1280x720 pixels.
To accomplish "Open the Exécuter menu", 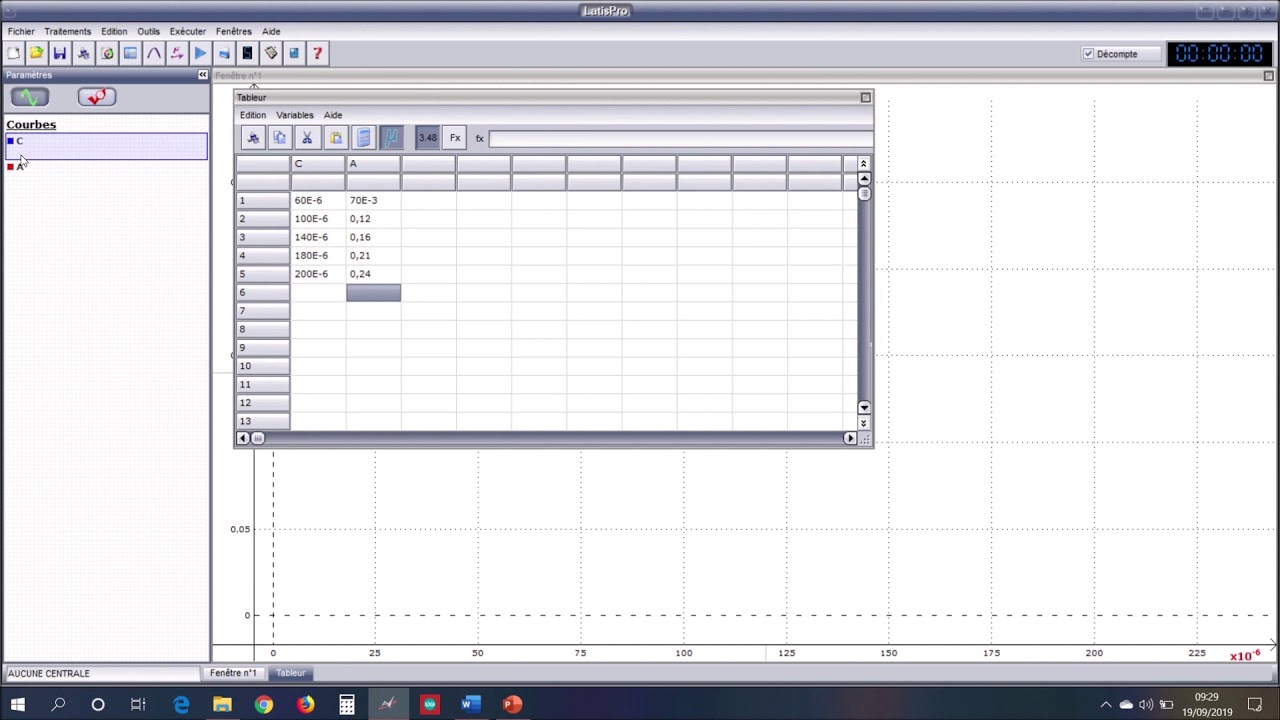I will point(188,31).
